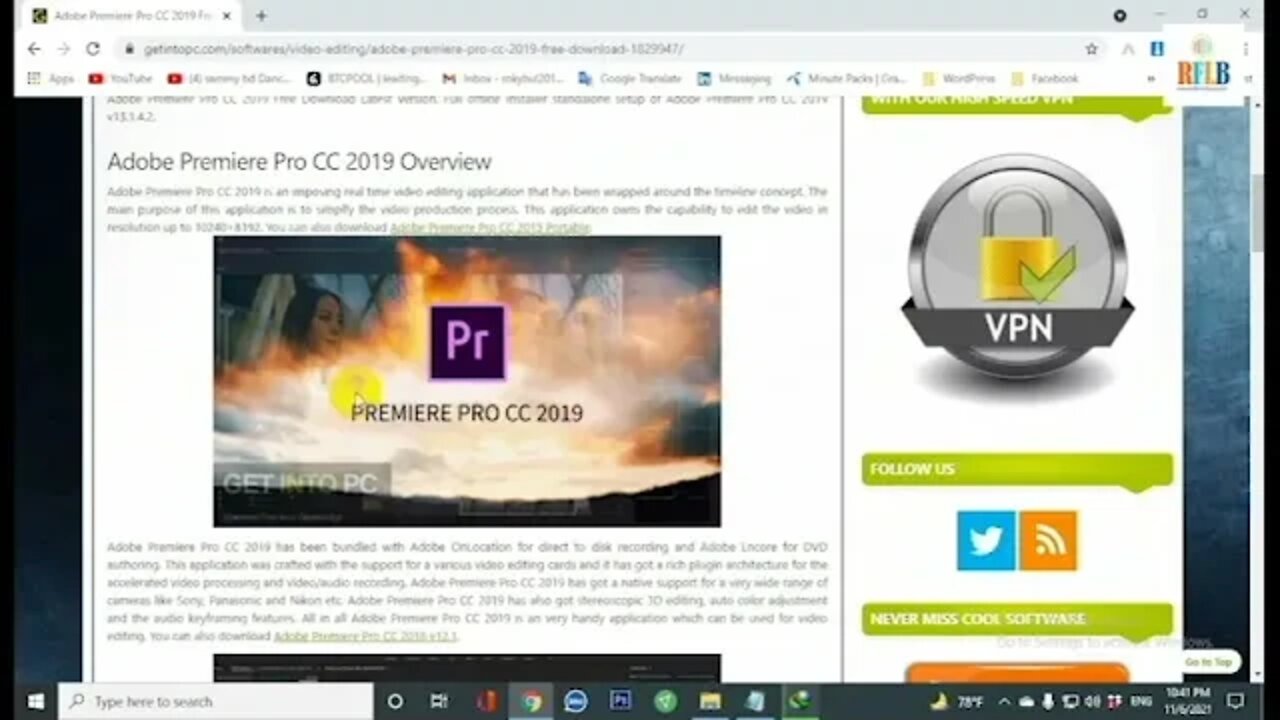
Task: Open the Minute Packs bookmark
Action: coord(846,78)
